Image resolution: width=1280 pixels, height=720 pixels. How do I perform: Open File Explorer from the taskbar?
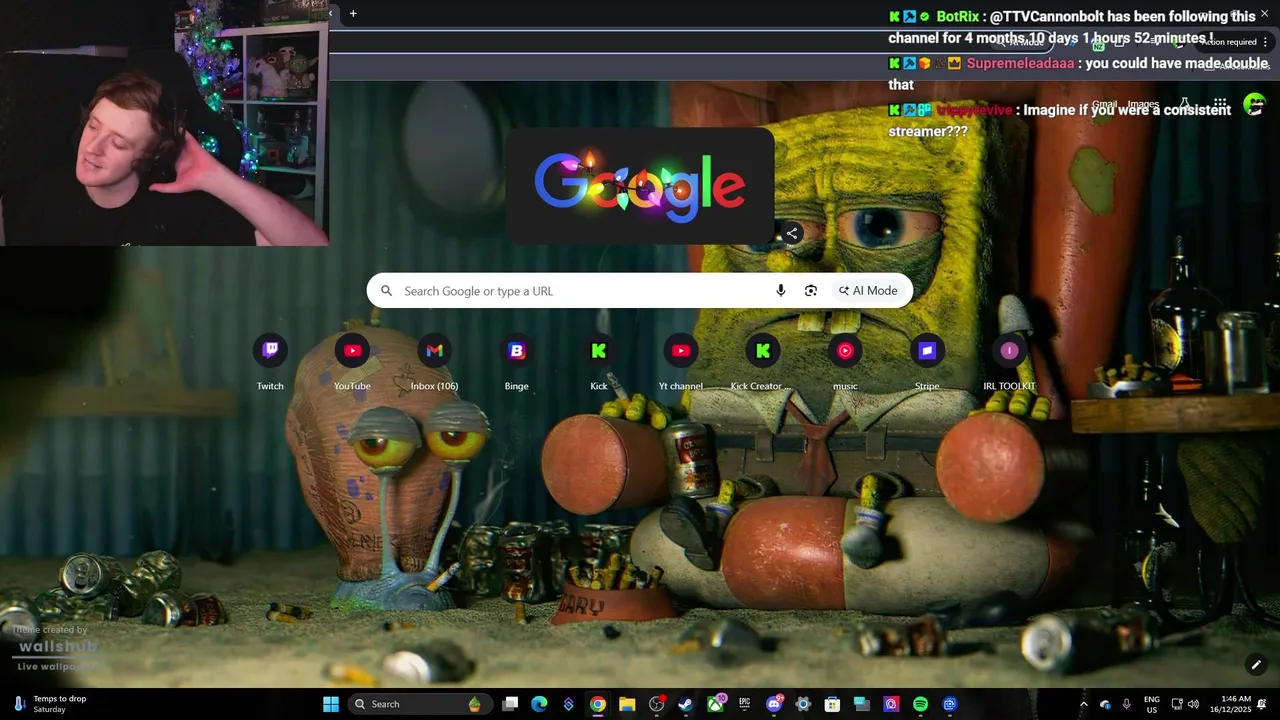[x=627, y=704]
